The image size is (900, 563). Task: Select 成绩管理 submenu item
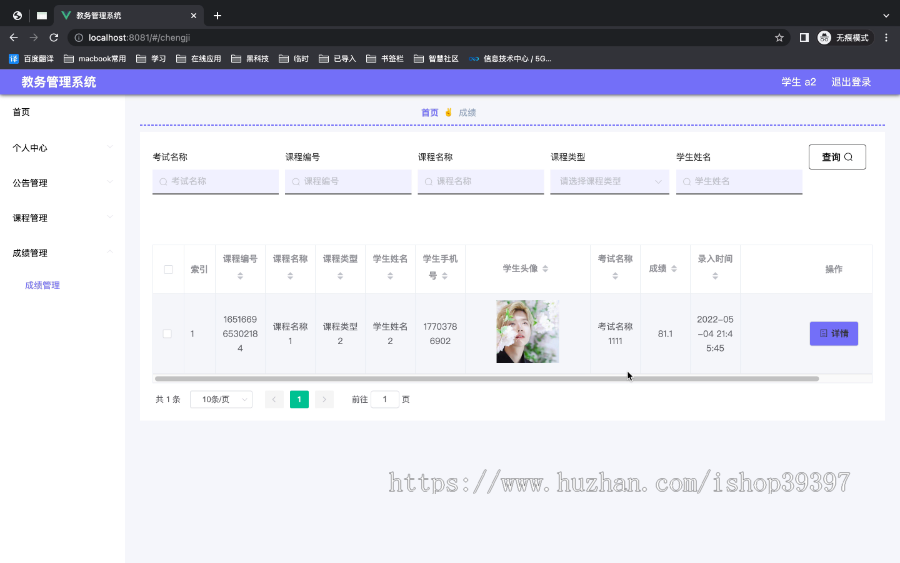42,285
